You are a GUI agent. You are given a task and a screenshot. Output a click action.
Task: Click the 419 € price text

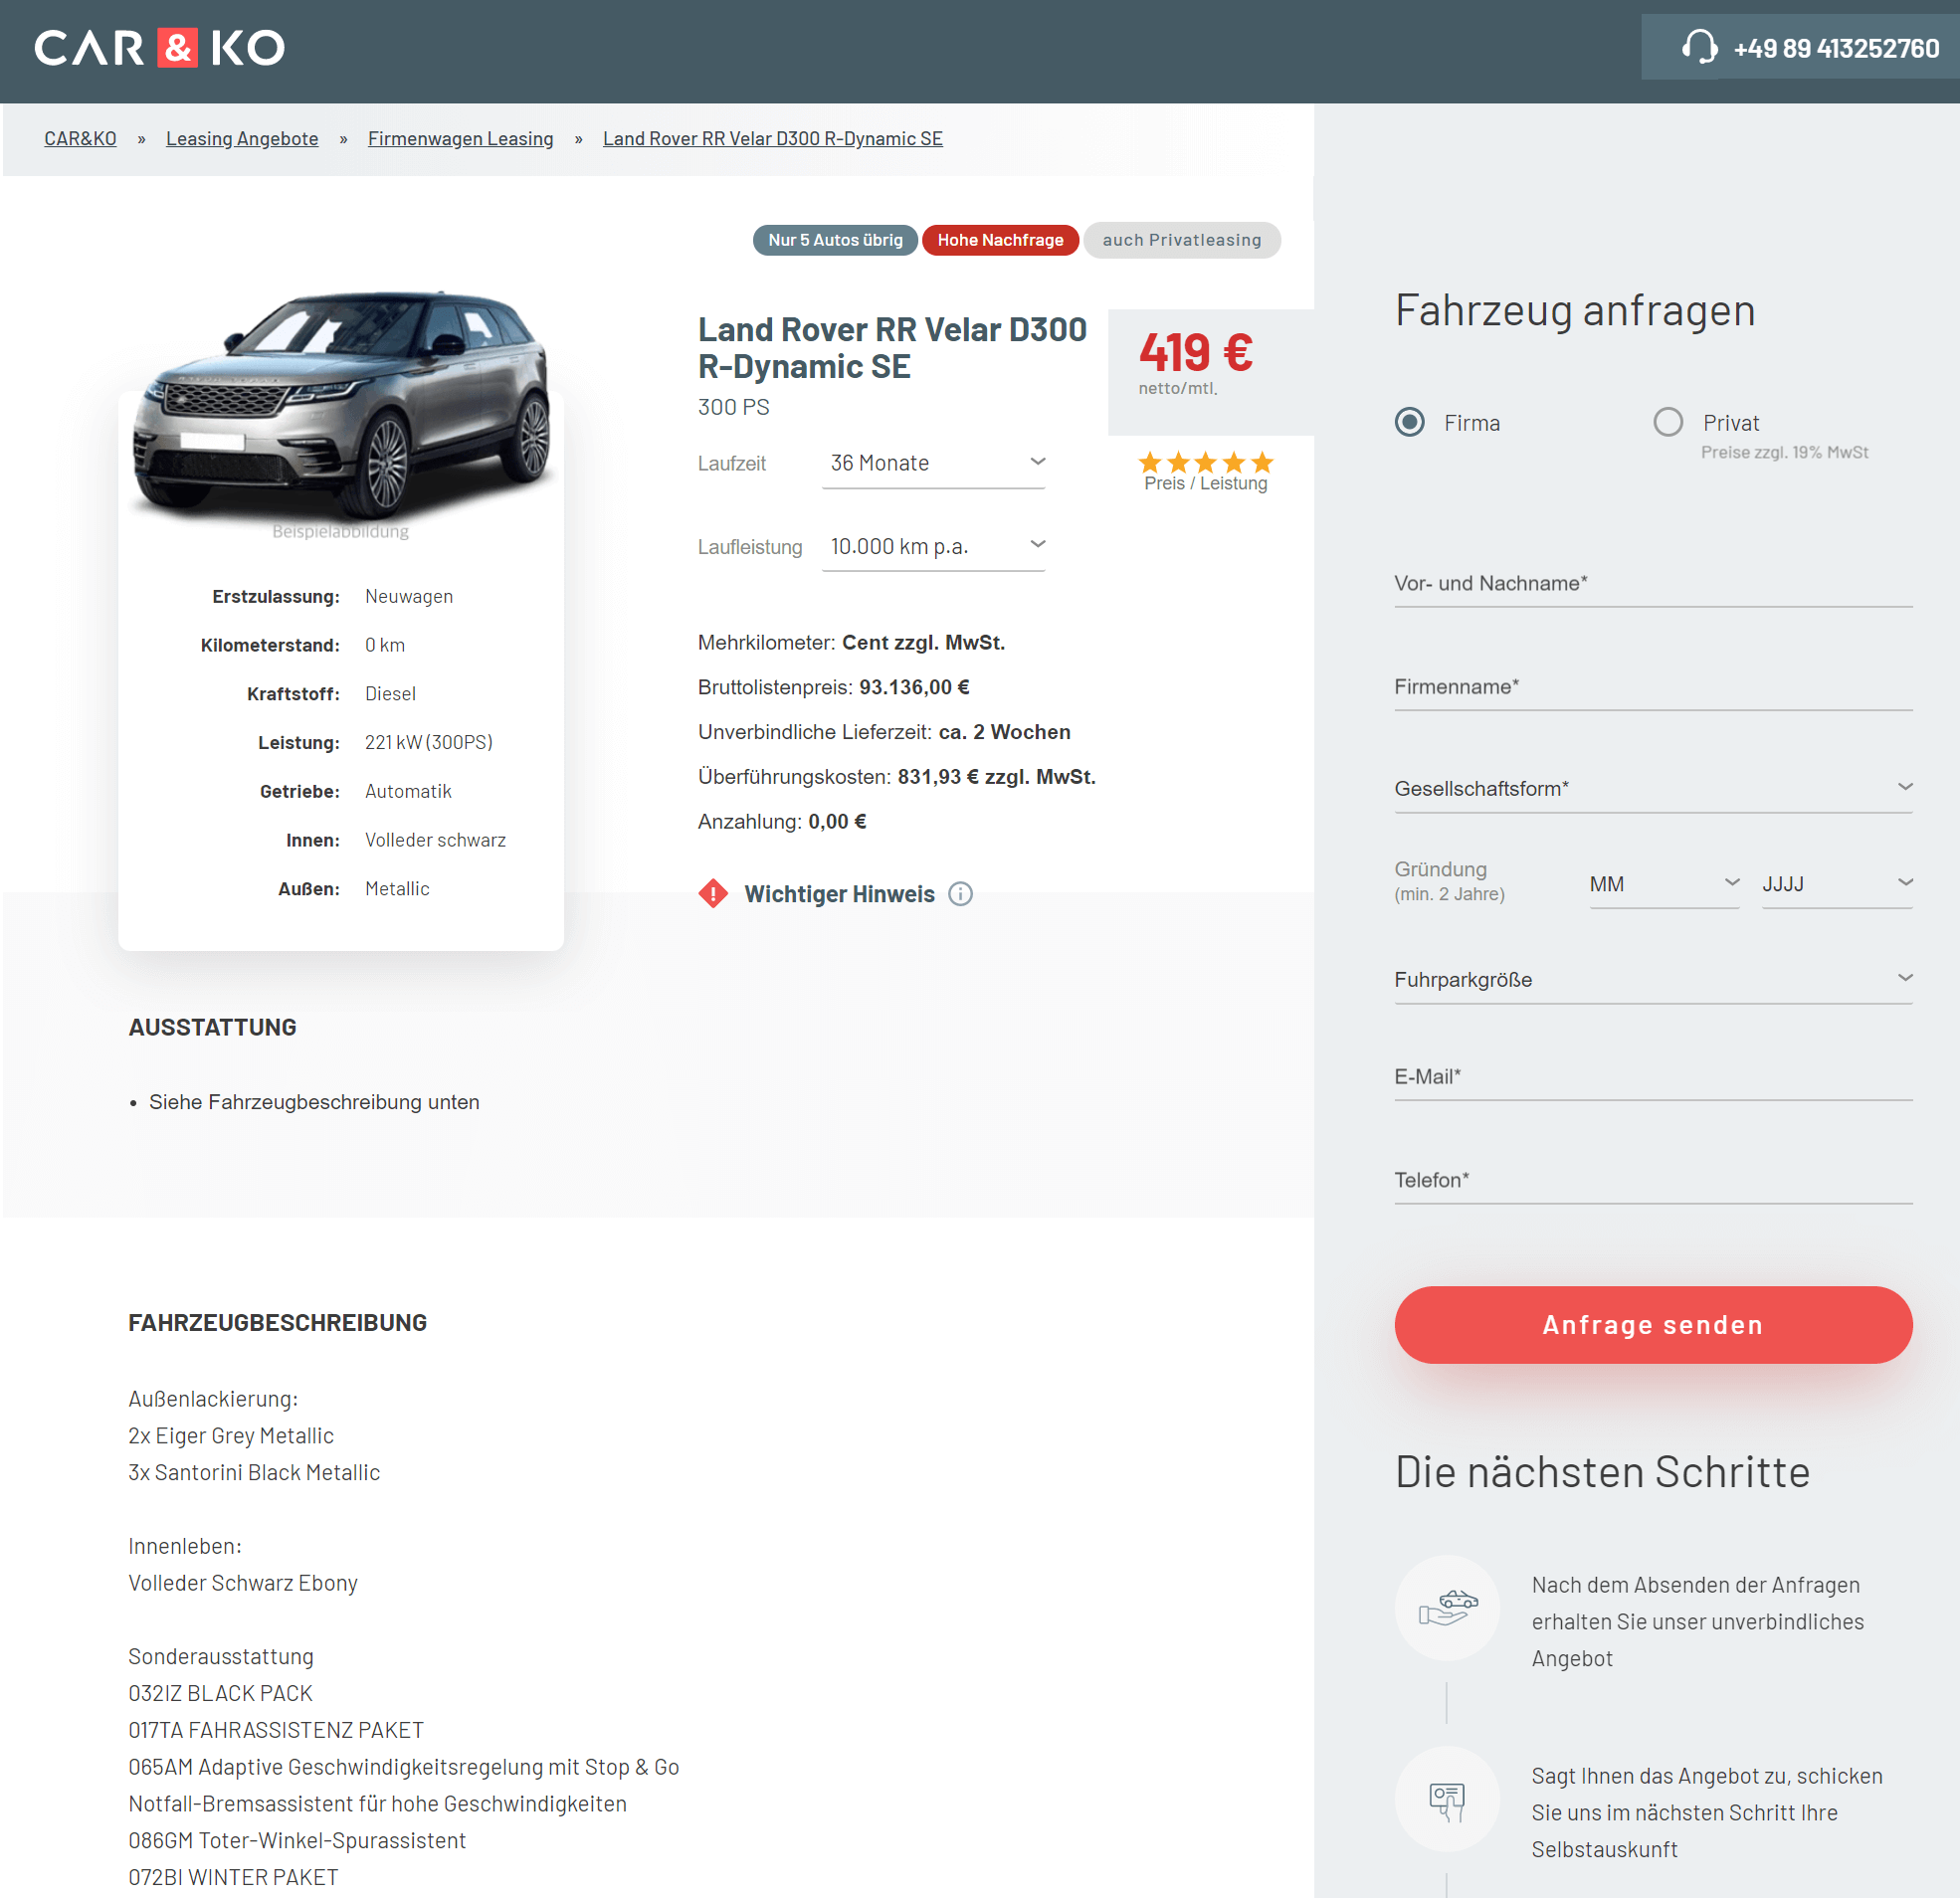1195,352
